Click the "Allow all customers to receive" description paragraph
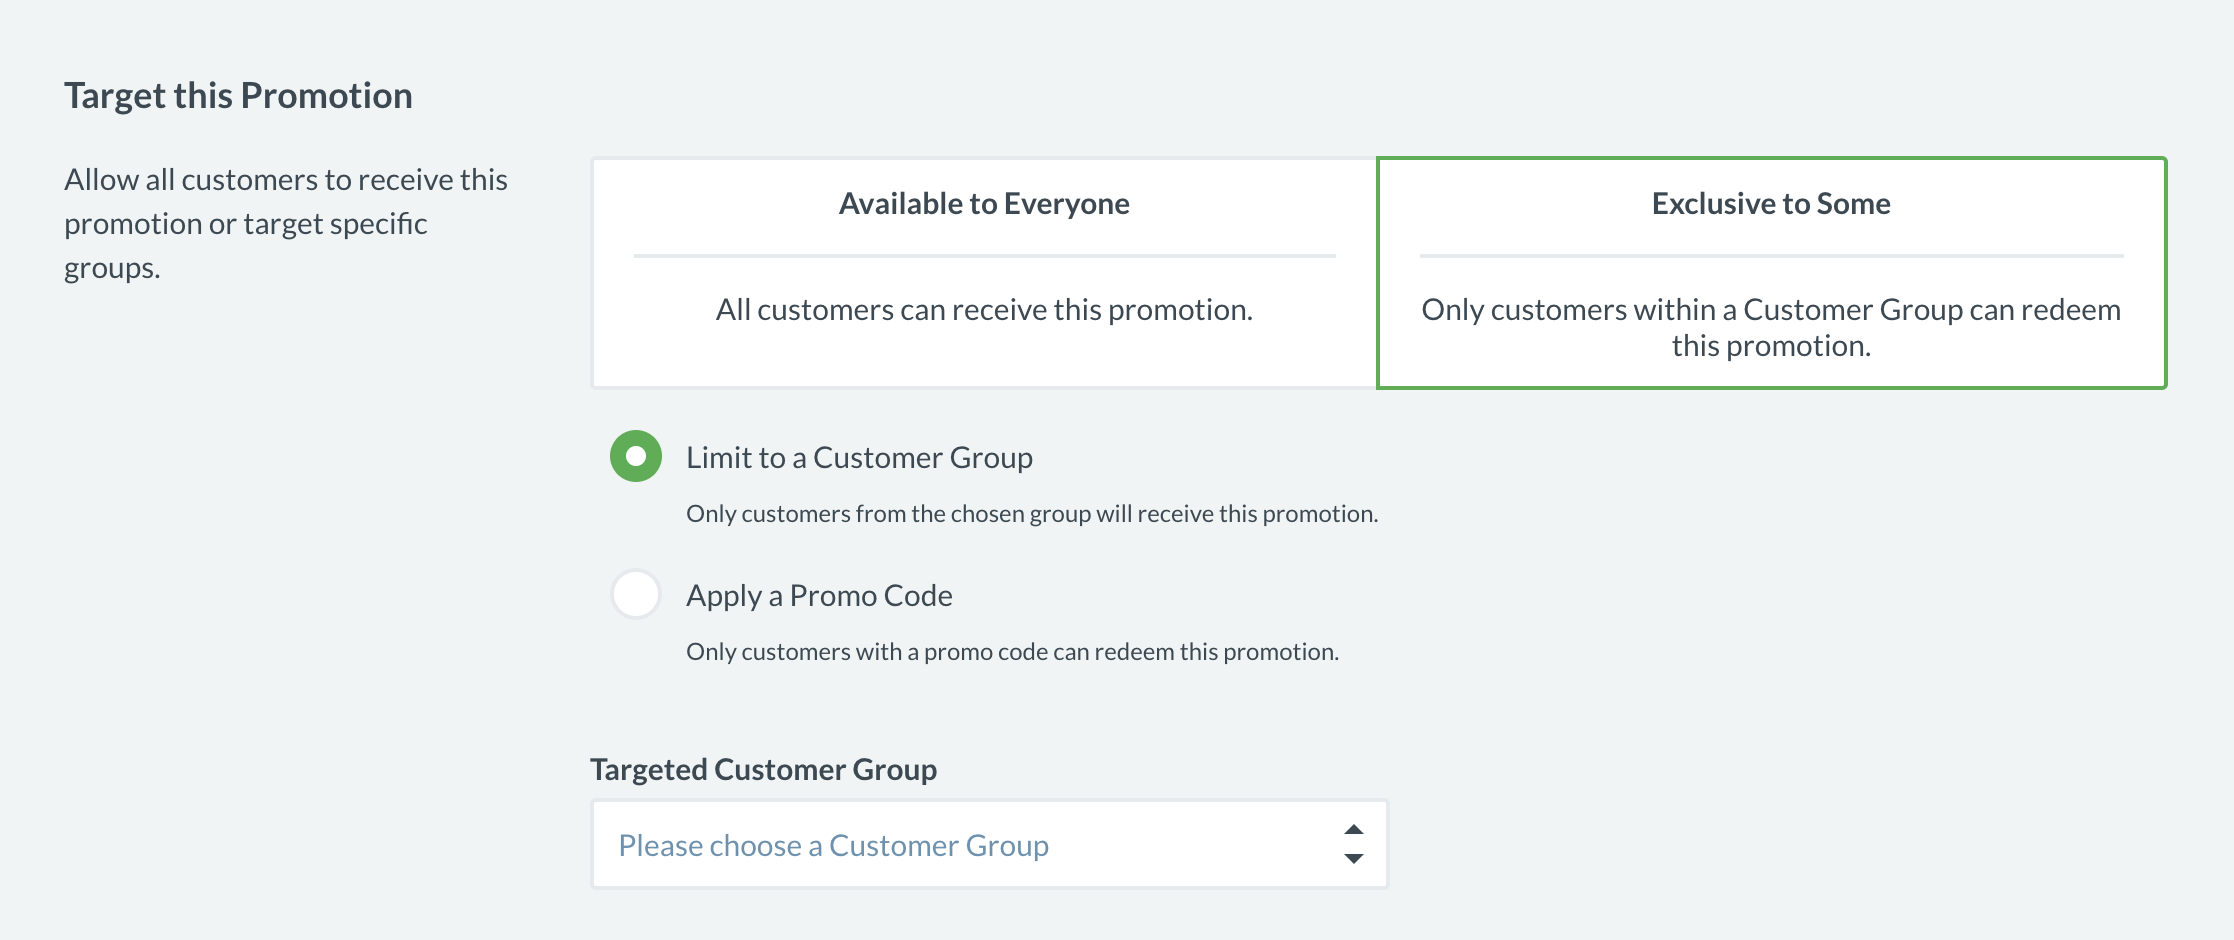The width and height of the screenshot is (2234, 940). 286,224
